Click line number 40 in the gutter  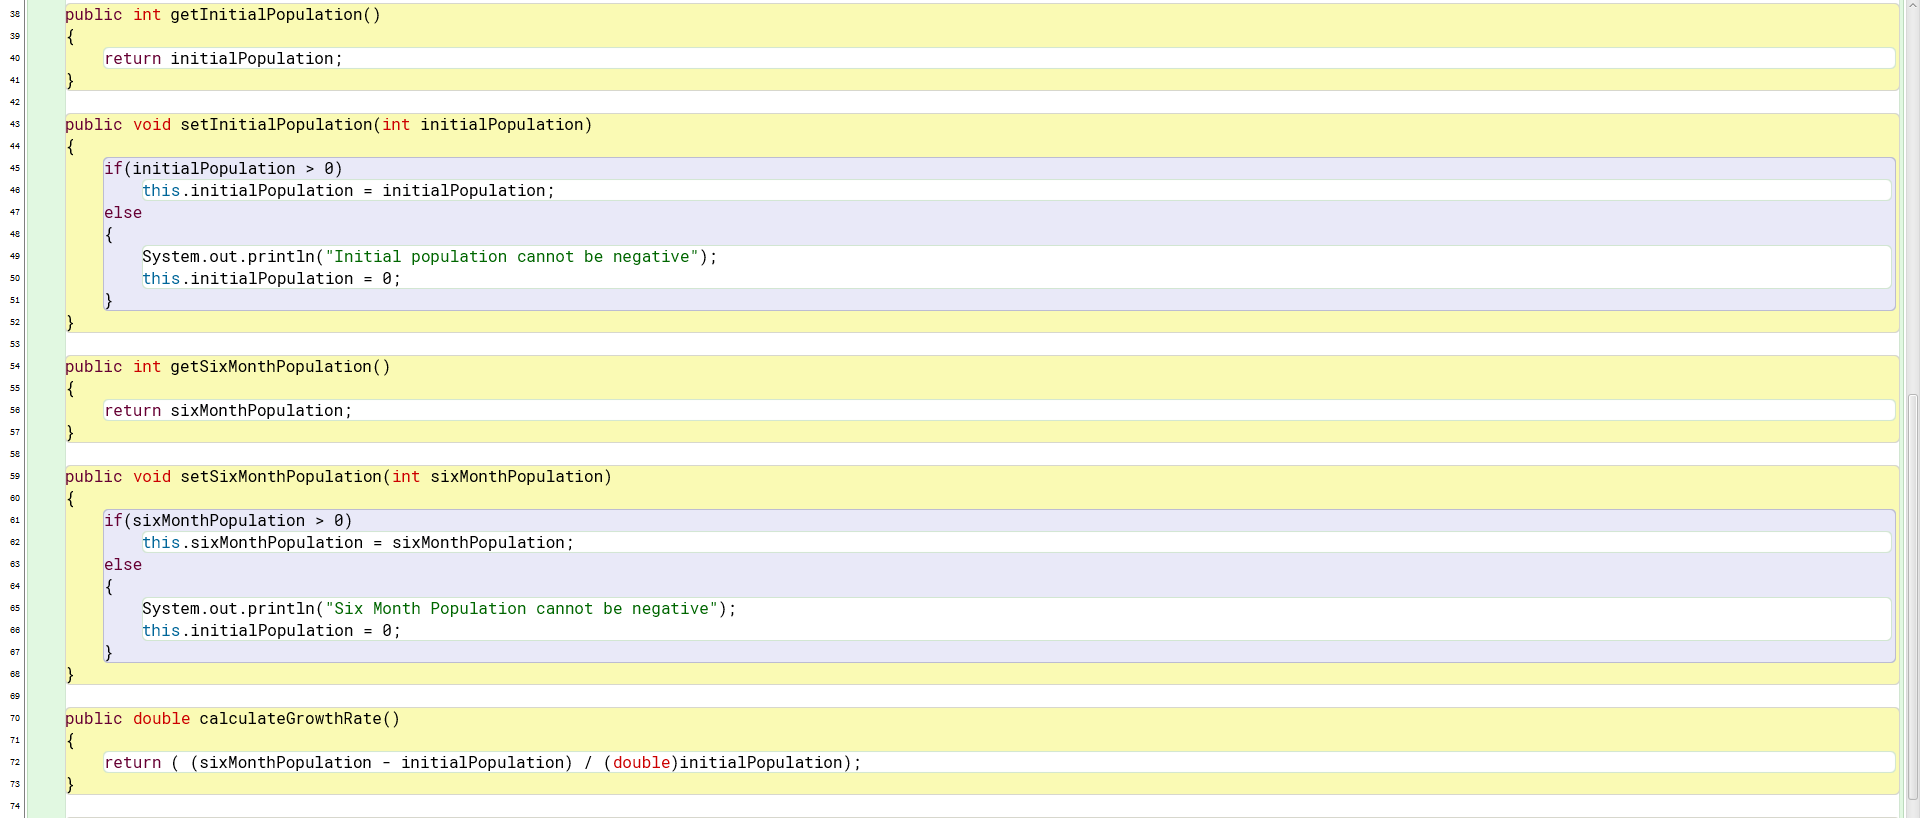[15, 58]
